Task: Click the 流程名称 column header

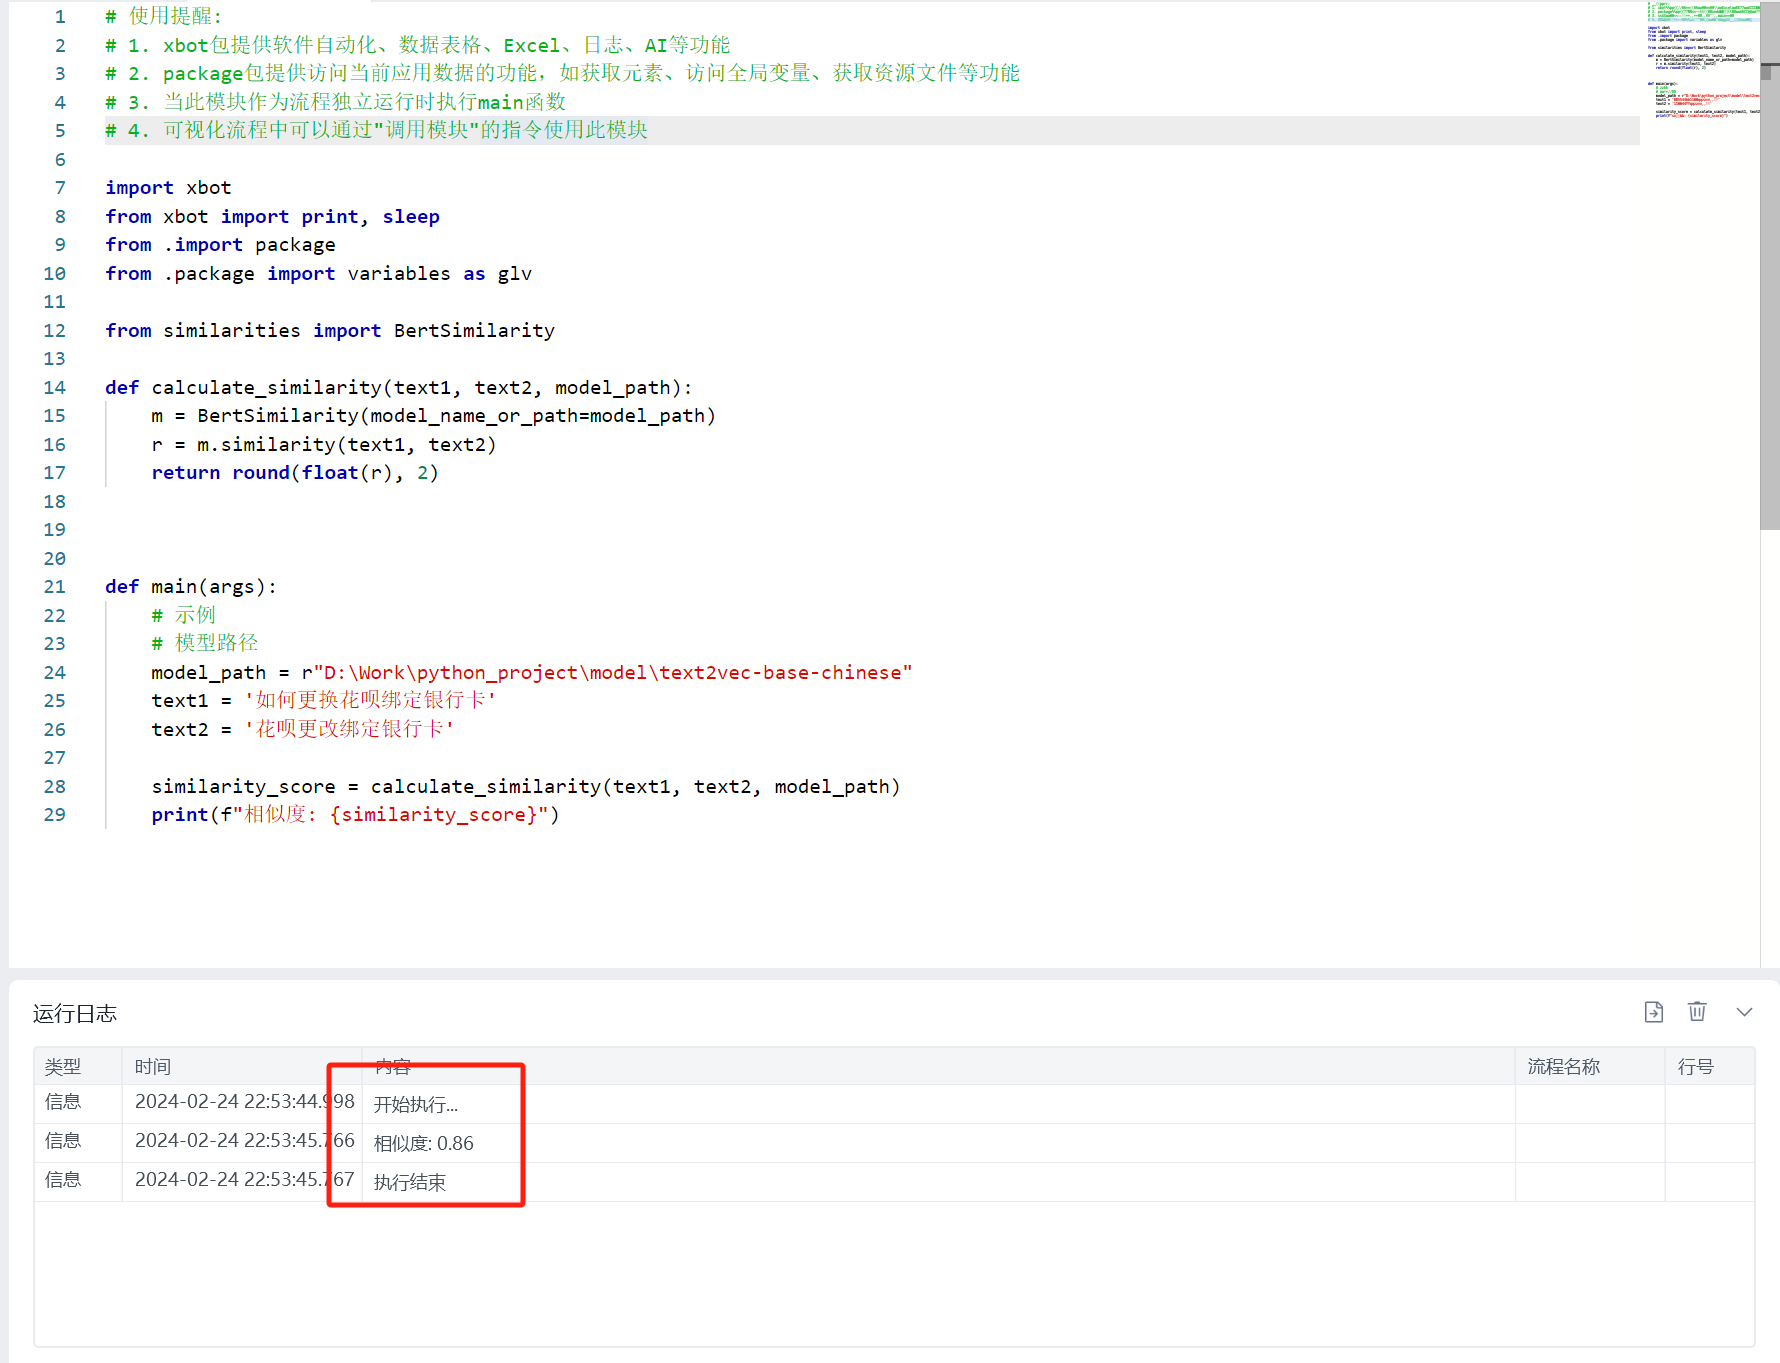Action: coord(1564,1067)
